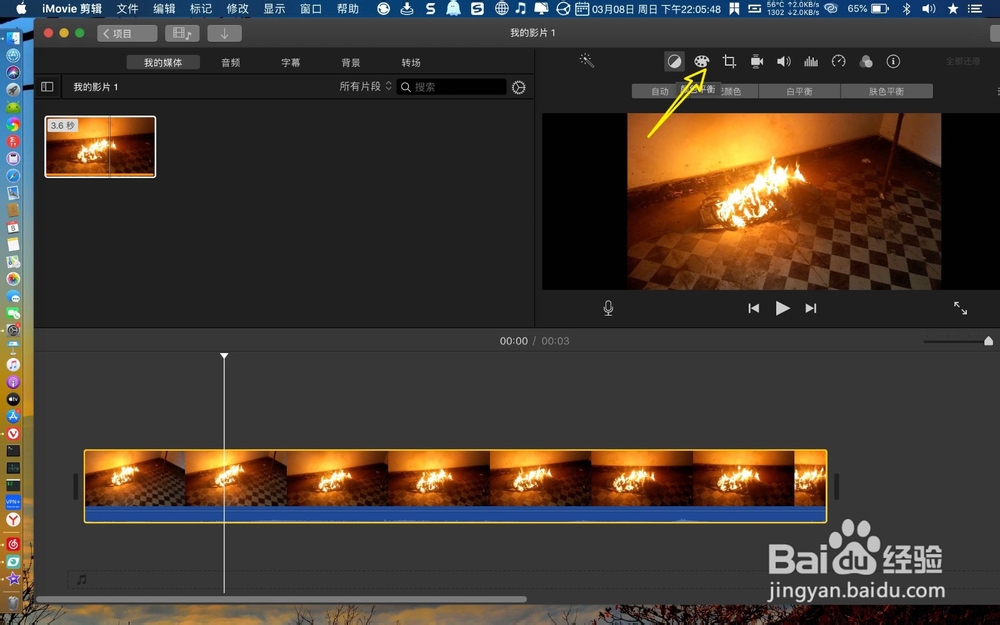Open the 编辑 menu
1000x625 pixels.
tap(164, 9)
